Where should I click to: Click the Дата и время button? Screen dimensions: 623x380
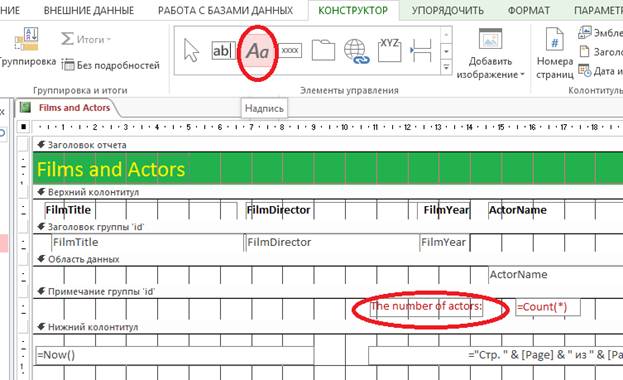[601, 71]
